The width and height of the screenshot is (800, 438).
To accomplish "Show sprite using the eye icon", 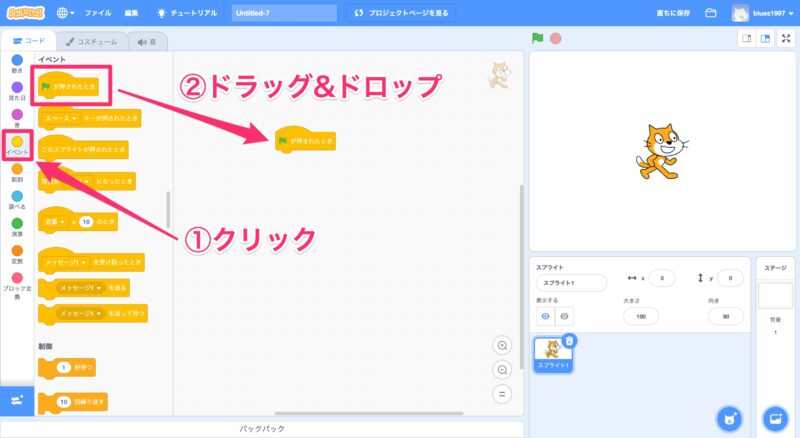I will click(545, 315).
